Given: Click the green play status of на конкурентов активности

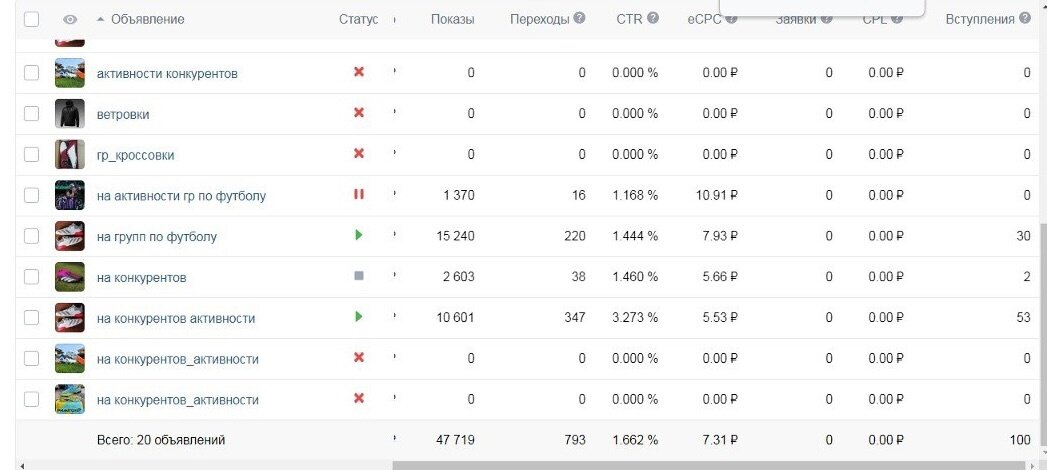Looking at the screenshot, I should coord(359,316).
